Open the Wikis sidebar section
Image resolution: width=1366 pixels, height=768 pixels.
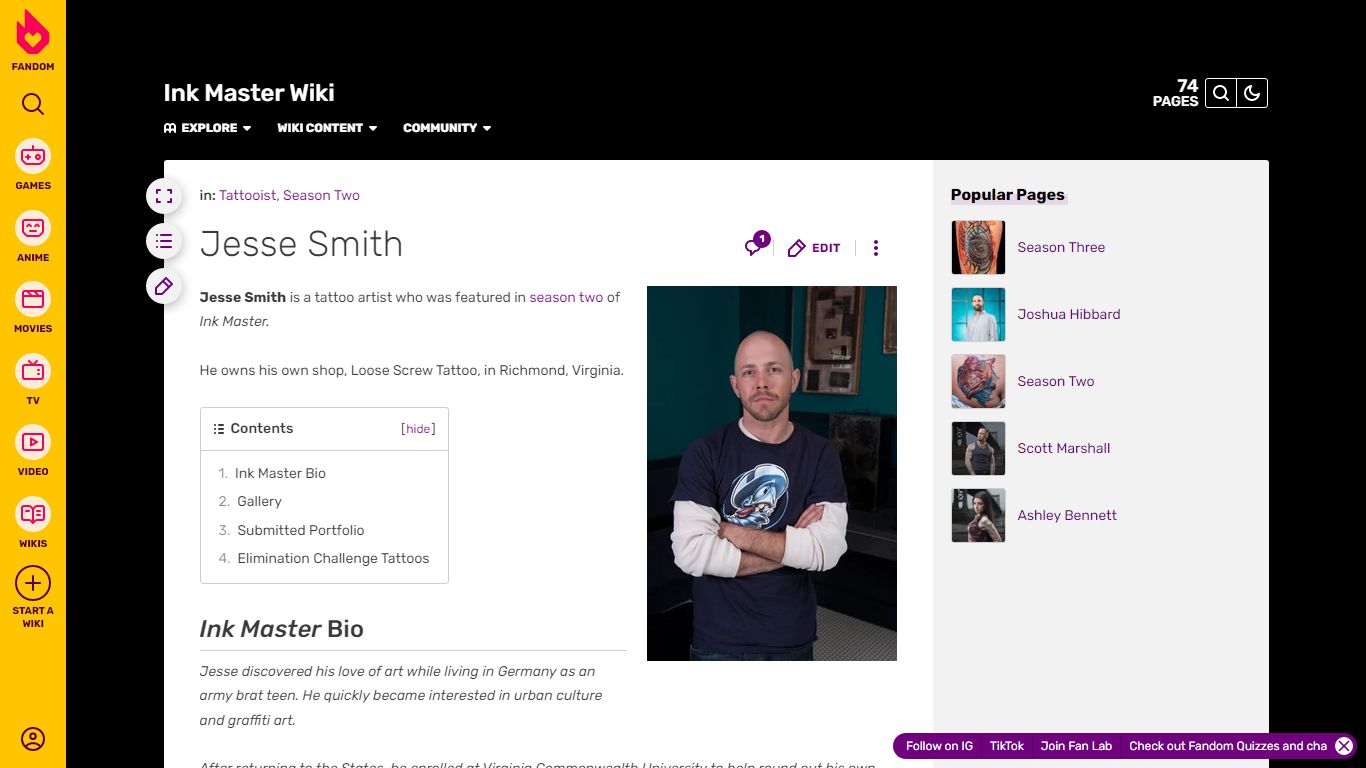coord(33,522)
